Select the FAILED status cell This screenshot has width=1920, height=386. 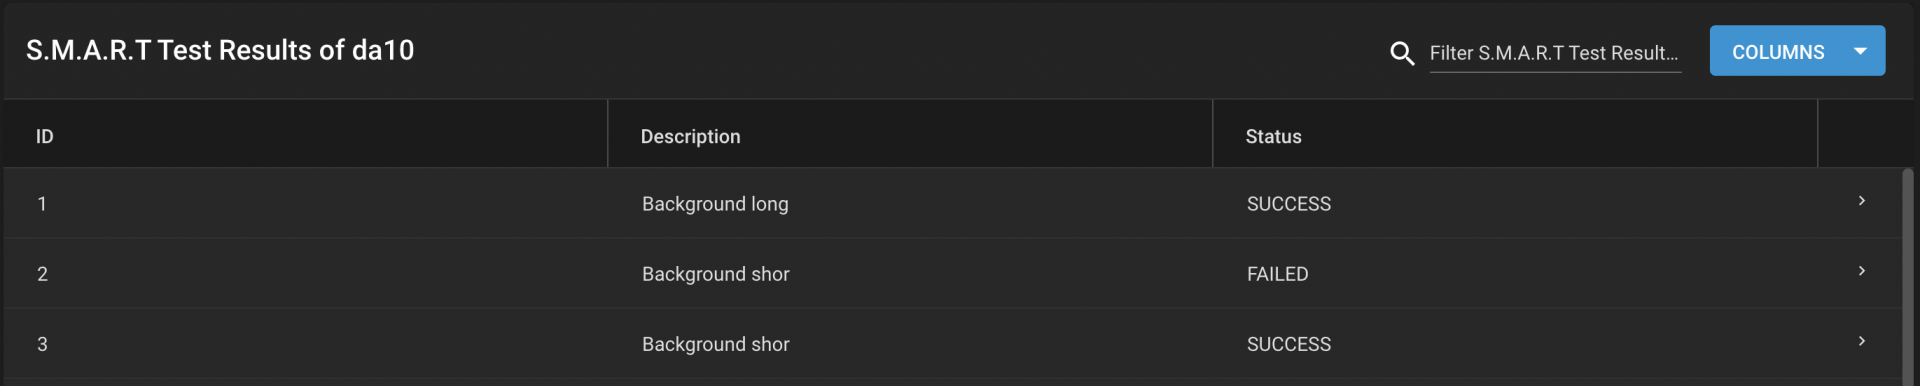[1277, 274]
